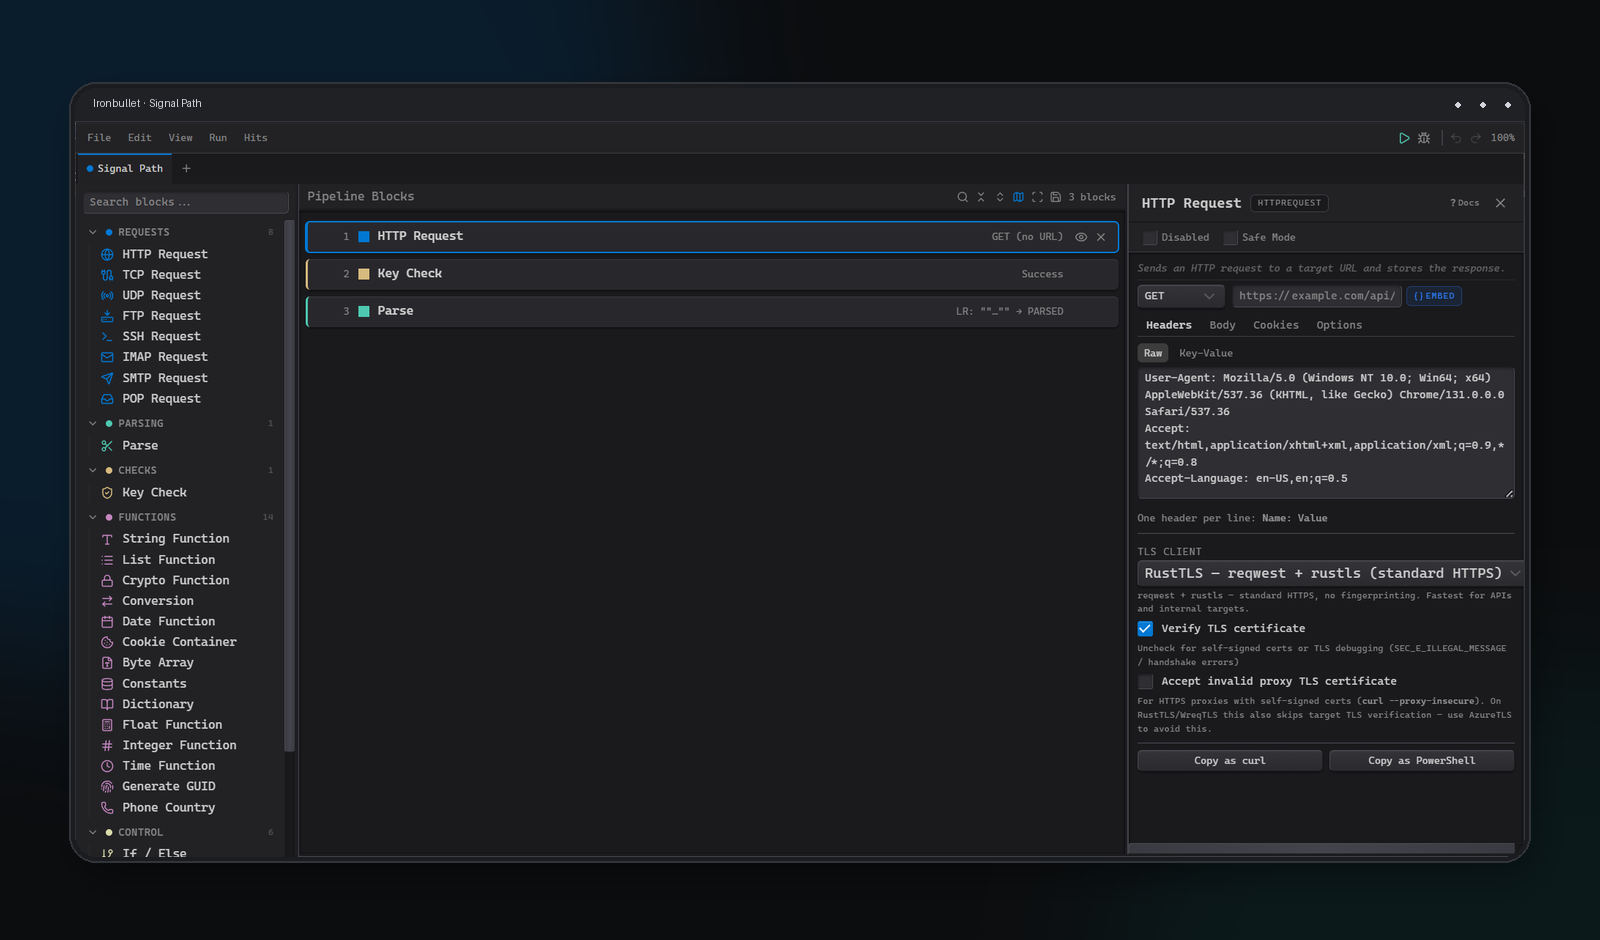
Task: Add IMAP Request block from sidebar
Action: 165,357
